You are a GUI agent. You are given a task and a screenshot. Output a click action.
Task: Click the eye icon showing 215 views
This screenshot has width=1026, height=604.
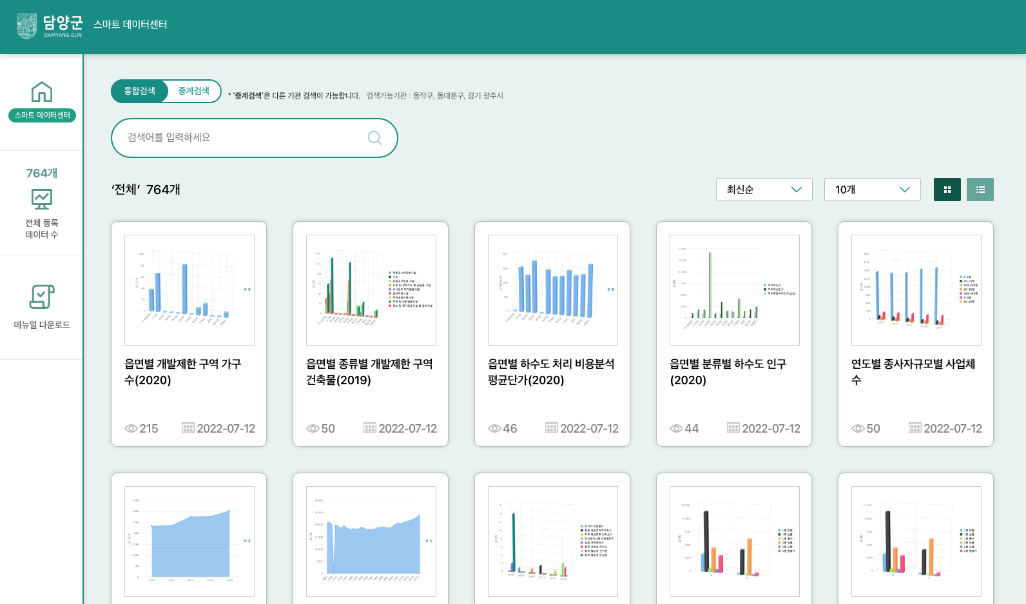pyautogui.click(x=130, y=428)
